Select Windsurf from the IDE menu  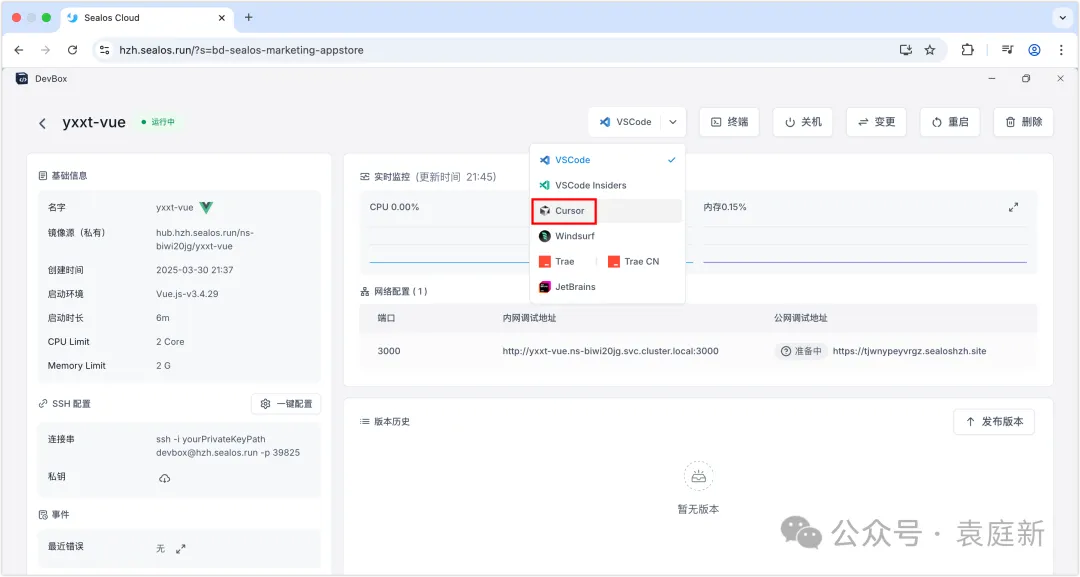click(x=607, y=236)
